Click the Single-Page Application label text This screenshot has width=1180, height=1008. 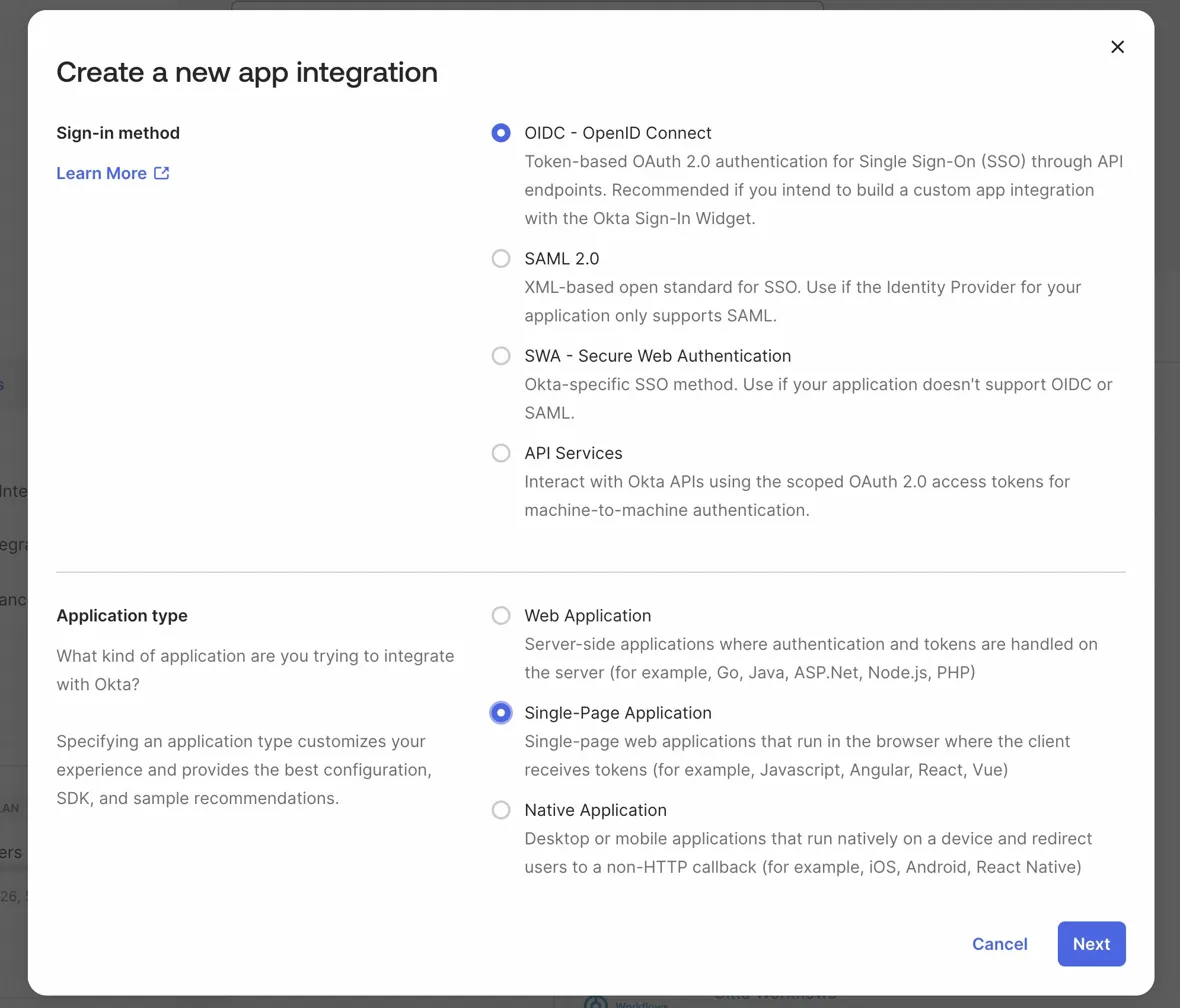pyautogui.click(x=618, y=713)
